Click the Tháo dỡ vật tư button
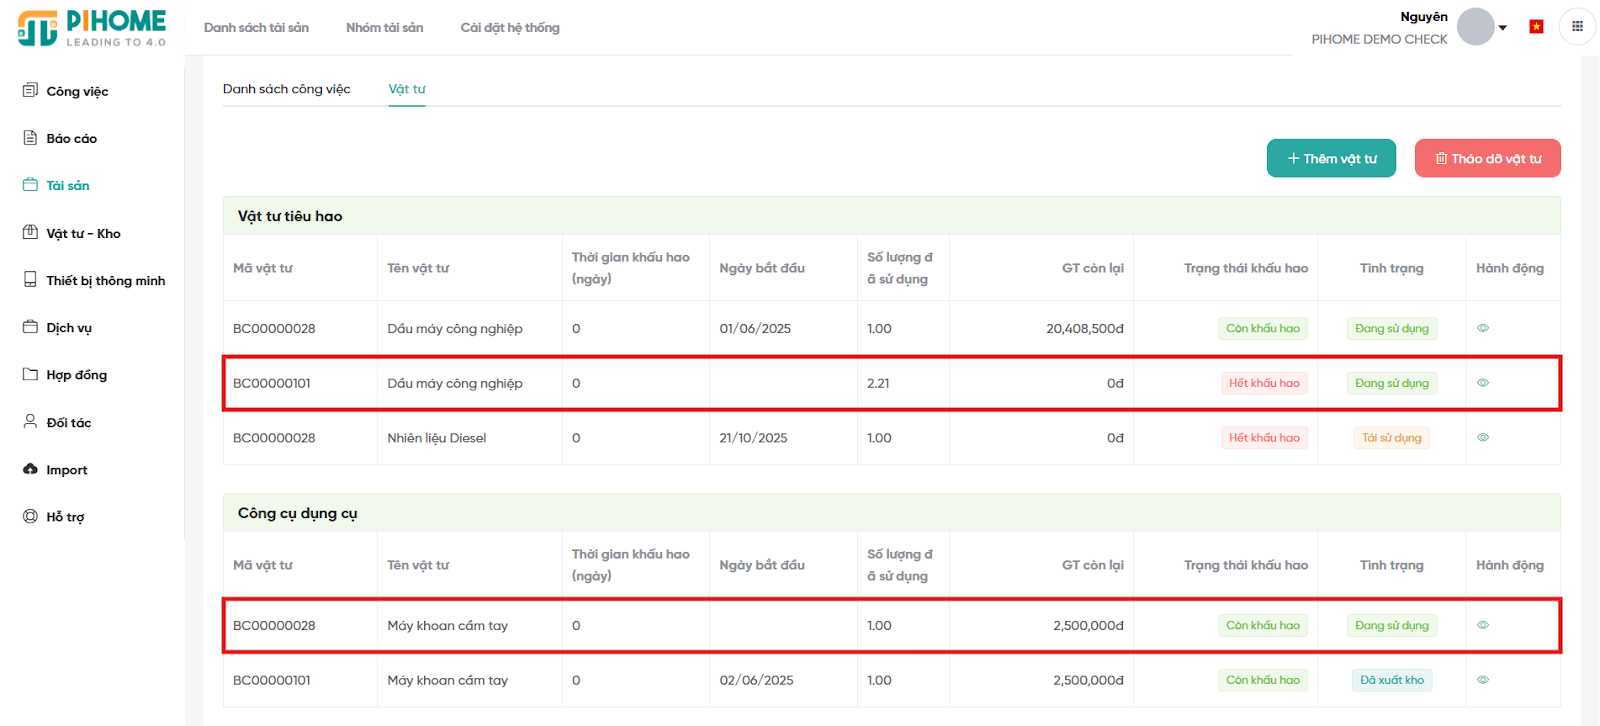1600x726 pixels. pyautogui.click(x=1487, y=158)
